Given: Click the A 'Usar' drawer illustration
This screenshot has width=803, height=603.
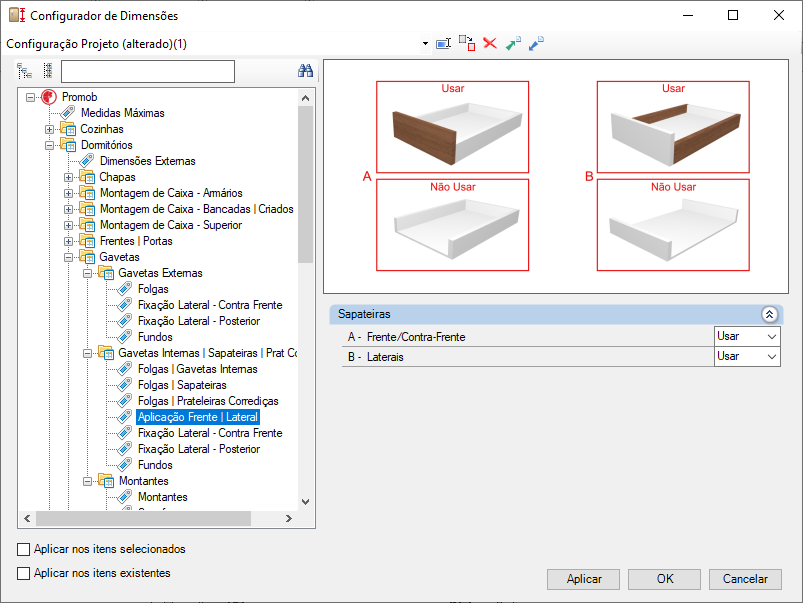Looking at the screenshot, I should (x=453, y=127).
